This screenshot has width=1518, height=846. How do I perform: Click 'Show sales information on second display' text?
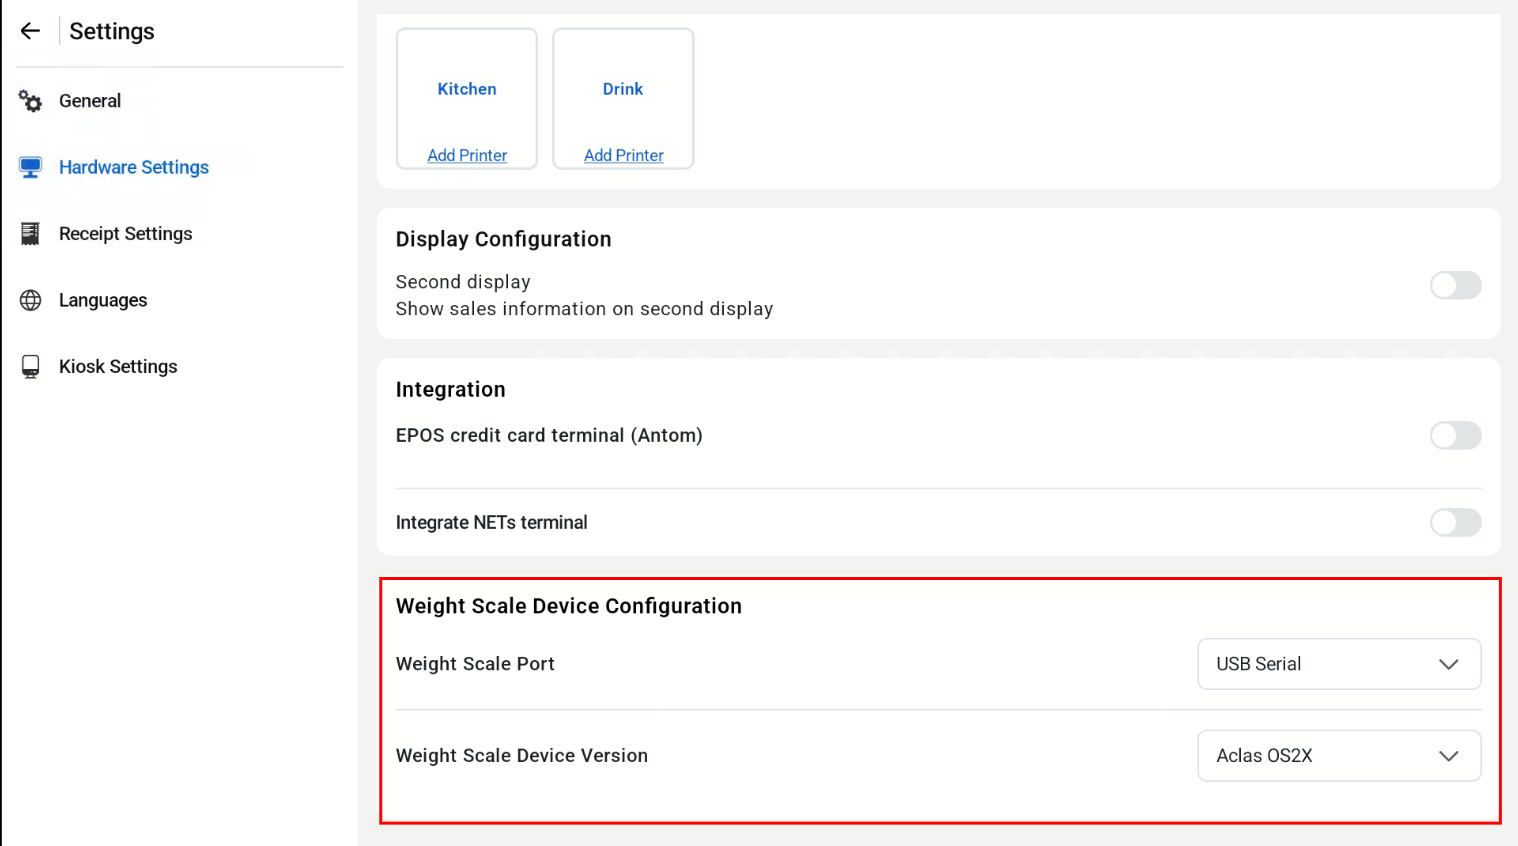click(x=584, y=309)
